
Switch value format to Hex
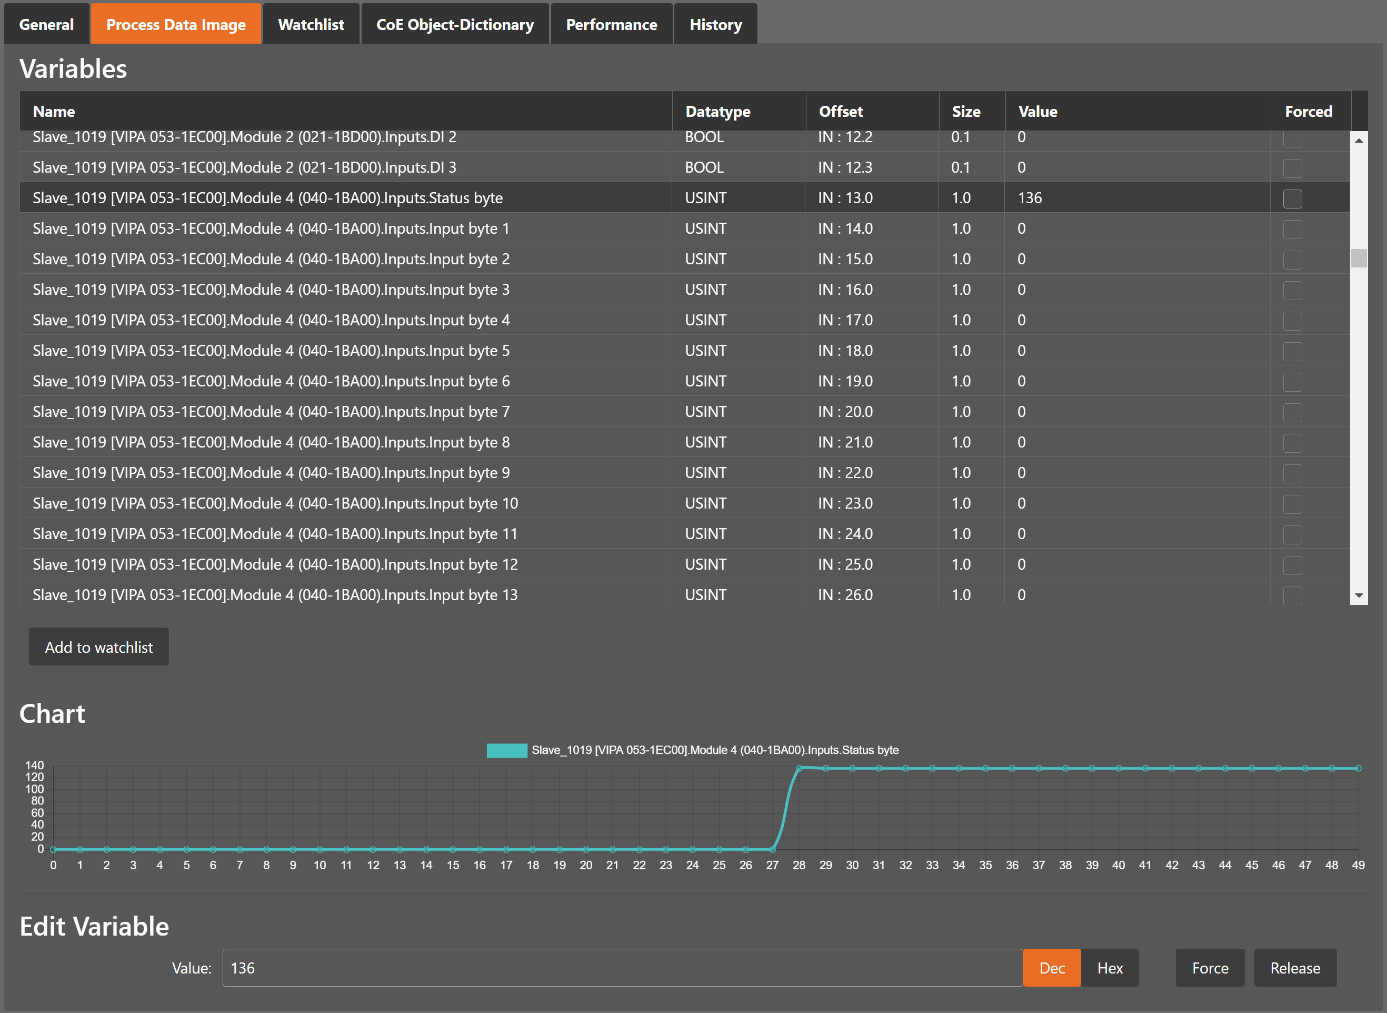pos(1110,968)
